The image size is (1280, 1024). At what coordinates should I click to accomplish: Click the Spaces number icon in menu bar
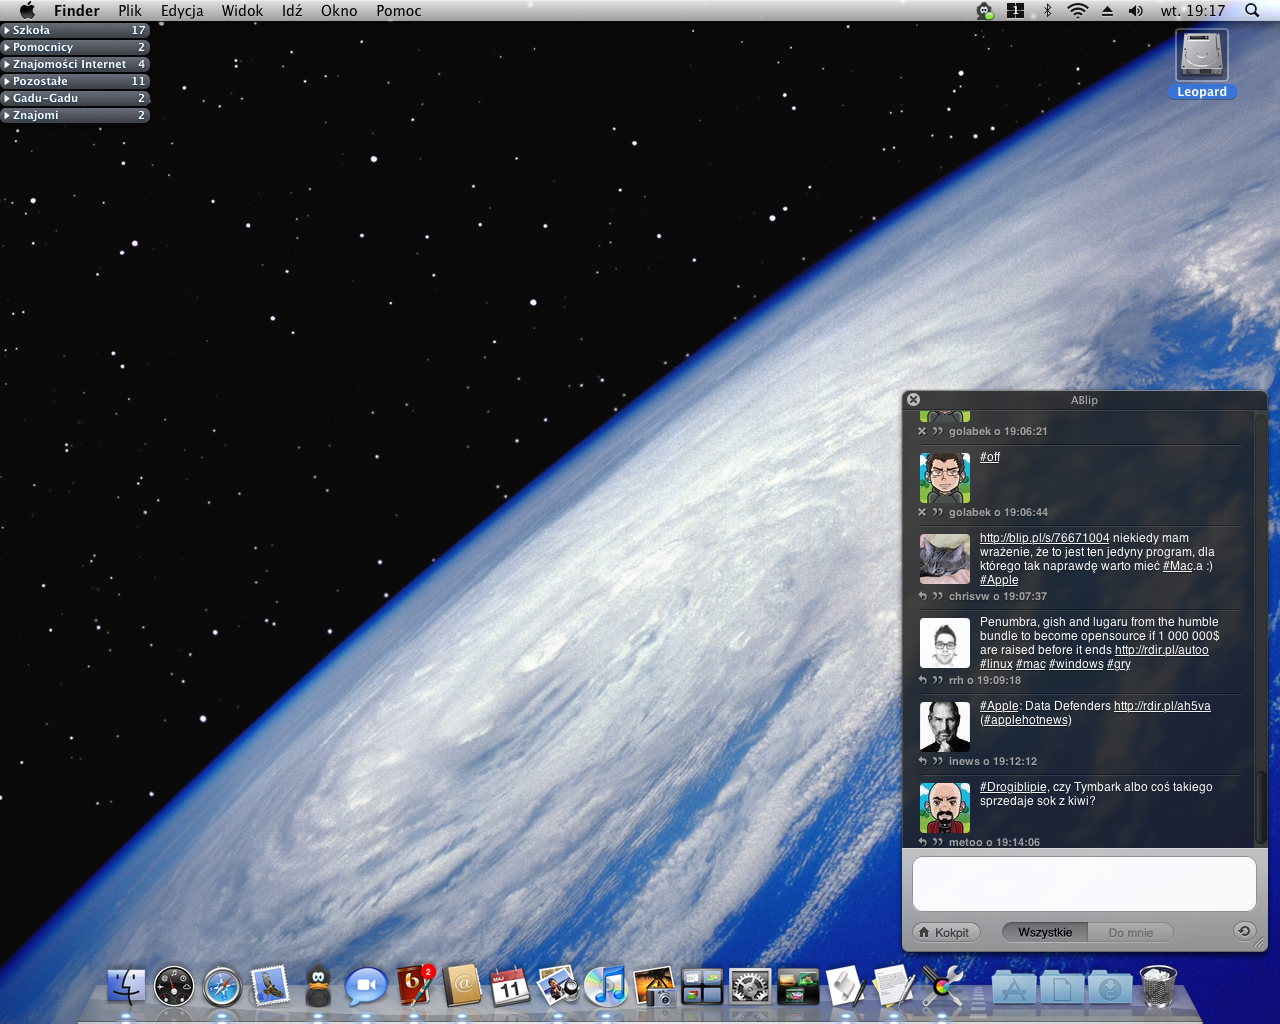point(1015,11)
